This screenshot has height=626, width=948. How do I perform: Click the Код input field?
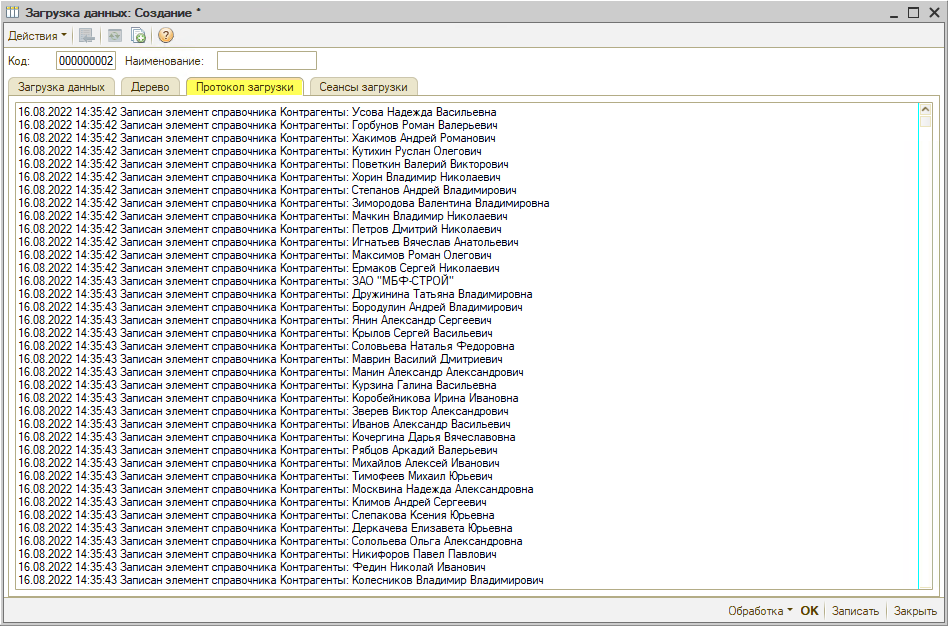click(85, 61)
